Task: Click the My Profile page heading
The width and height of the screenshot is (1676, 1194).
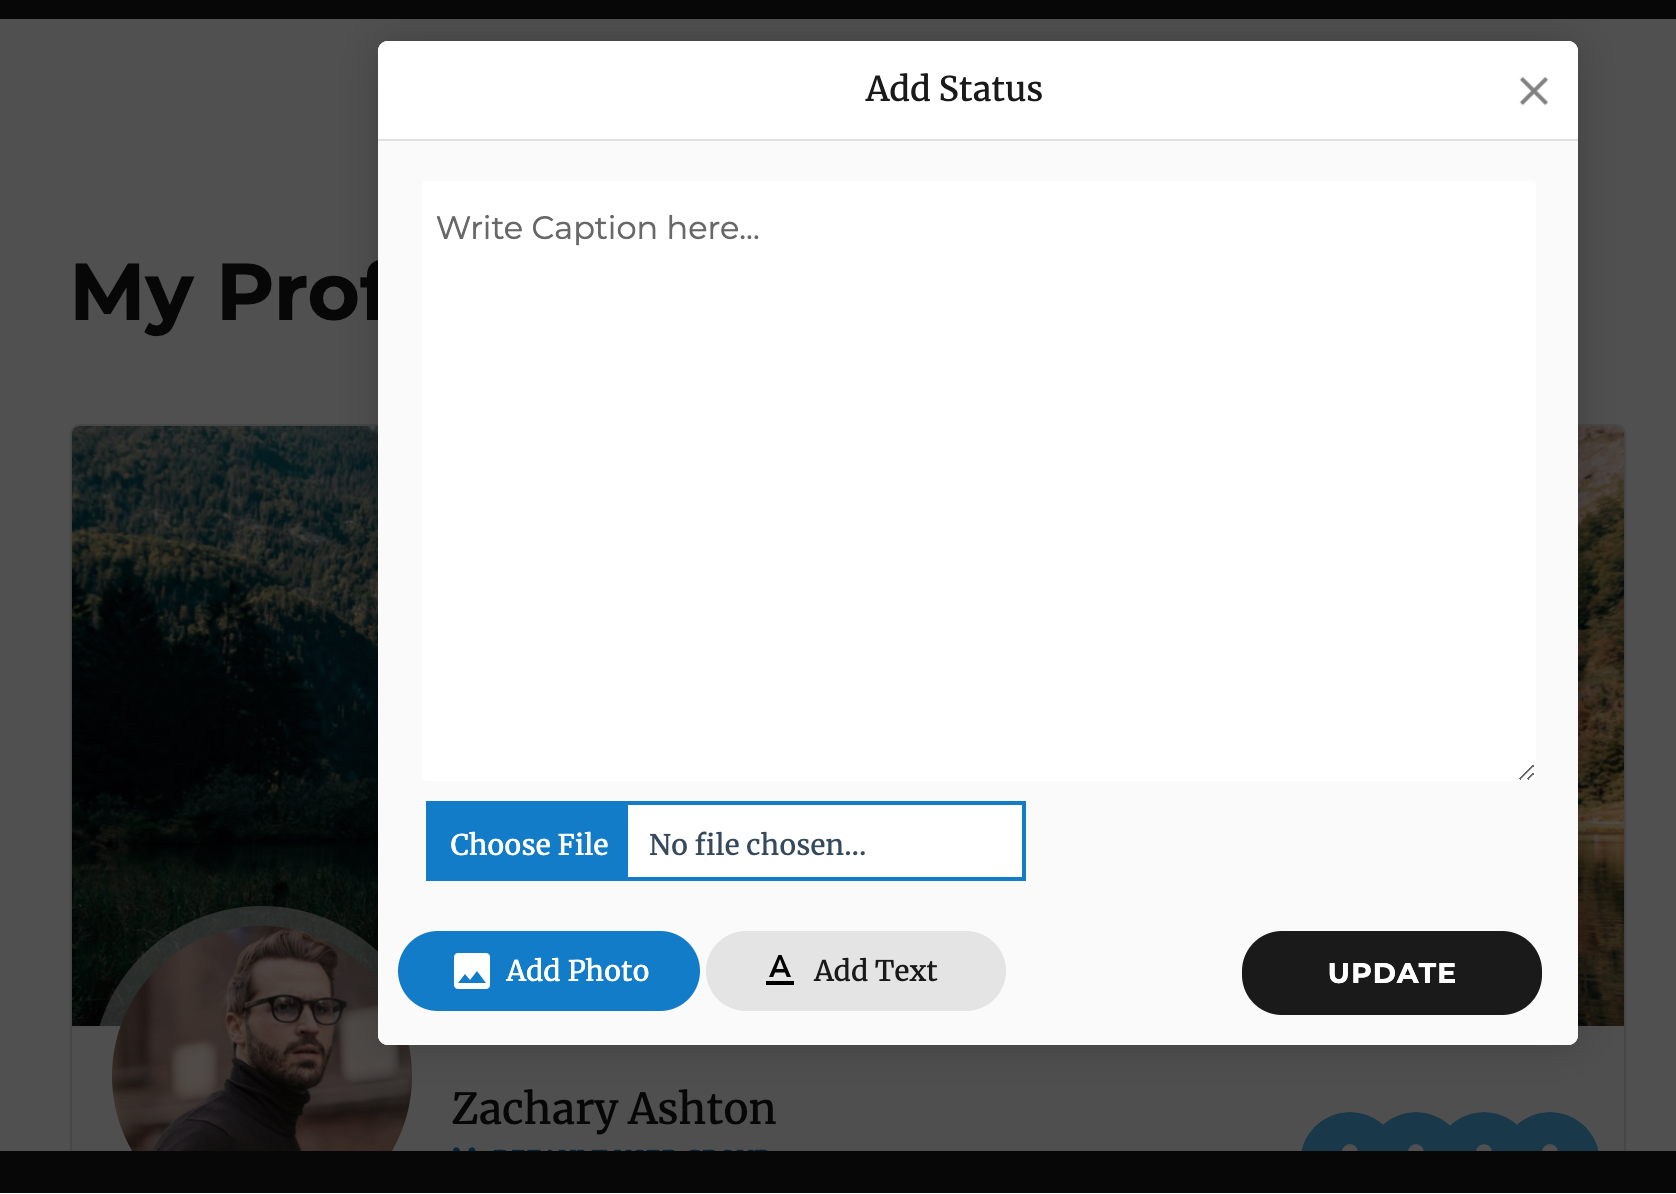Action: click(x=224, y=293)
